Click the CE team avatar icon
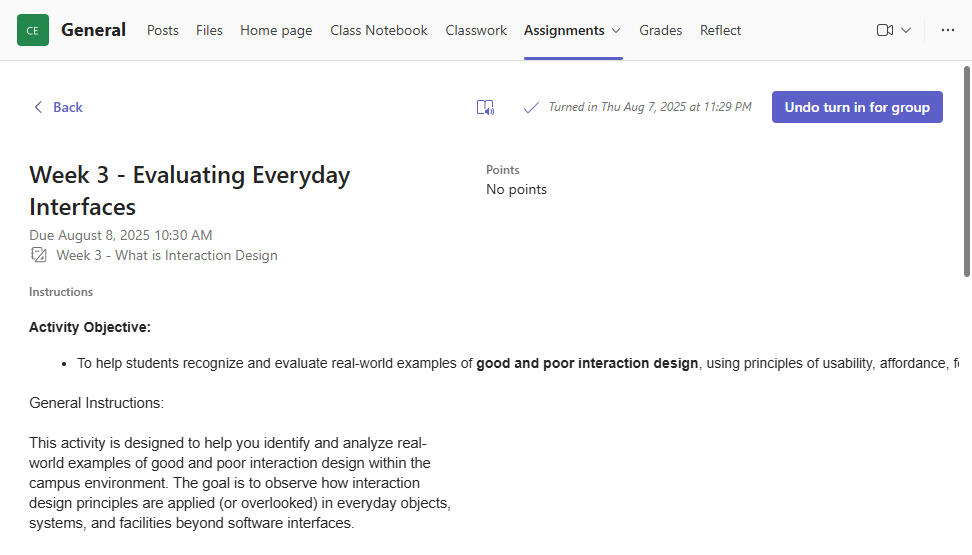972x555 pixels. (33, 30)
